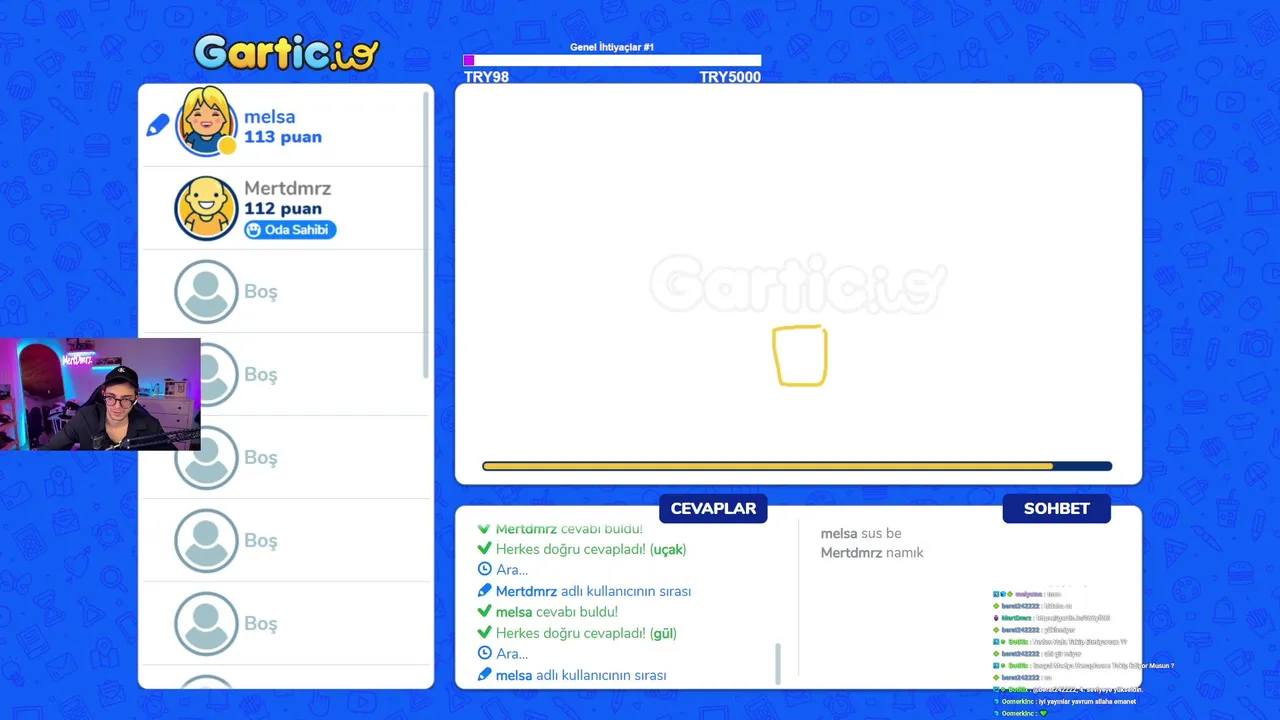Click the pencil icon beside 'melsa adlı kullanıcının sırası'
Screen dimensions: 1280x720
click(485, 675)
